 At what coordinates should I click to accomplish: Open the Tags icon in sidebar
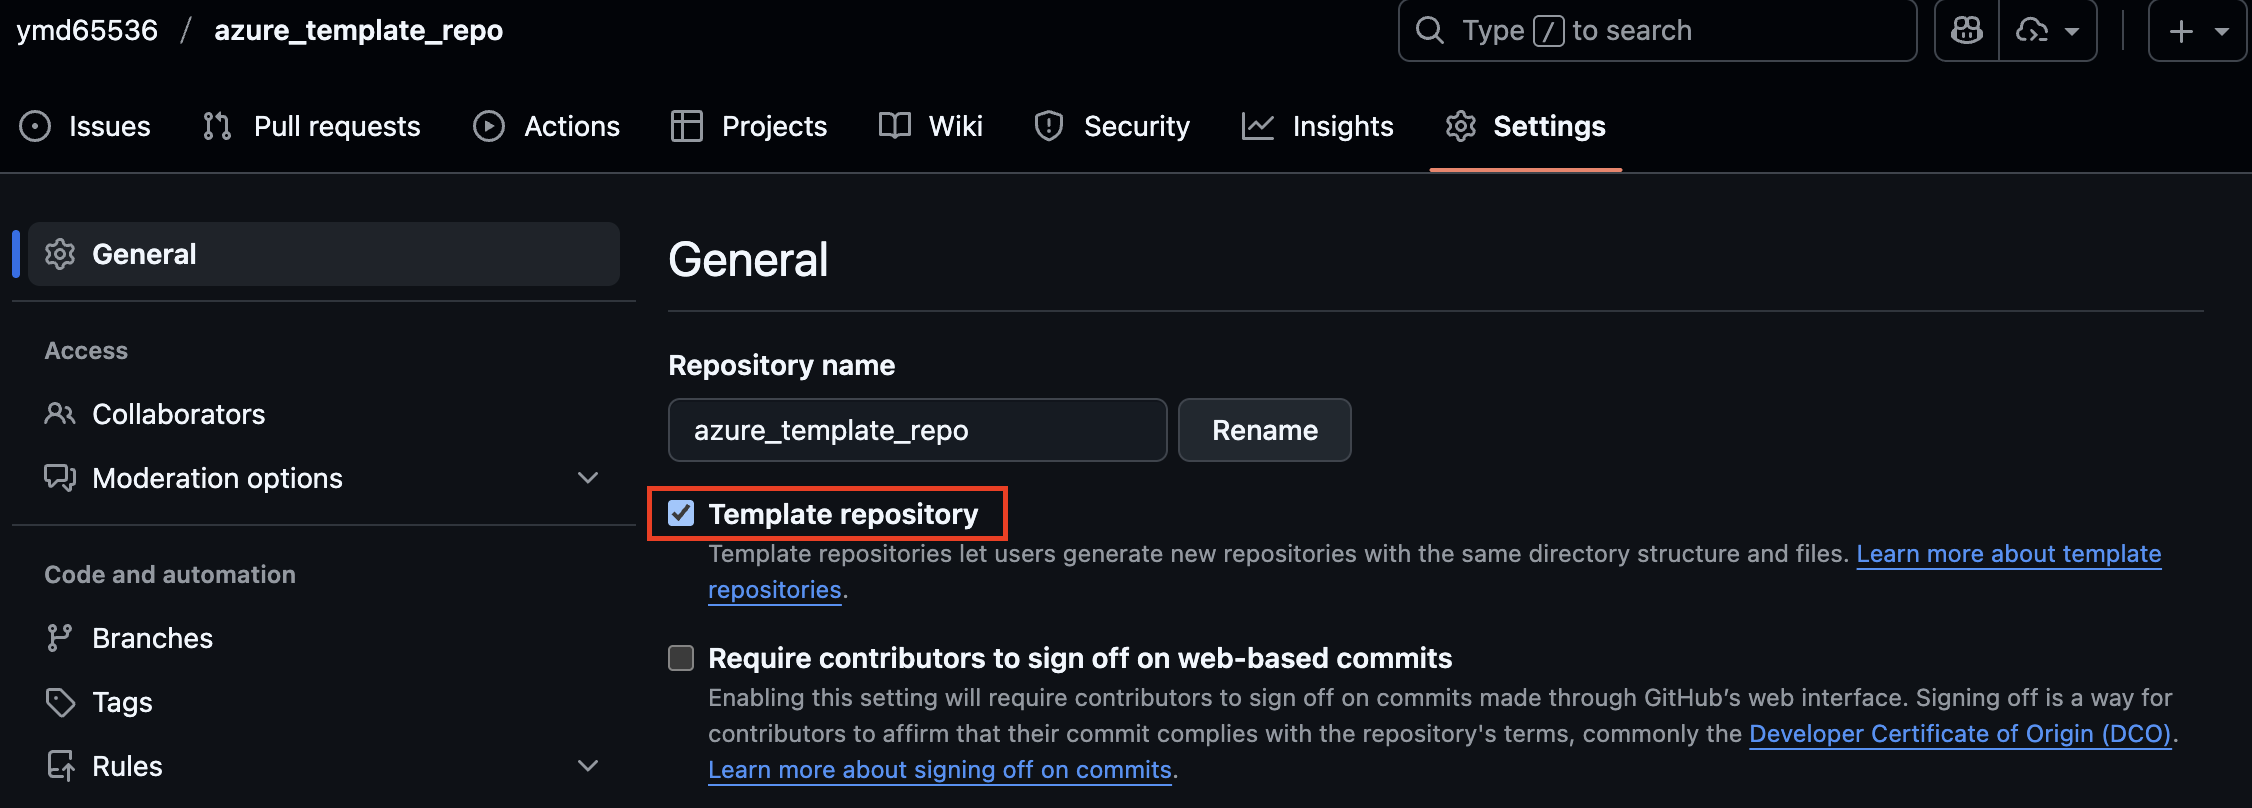point(60,701)
